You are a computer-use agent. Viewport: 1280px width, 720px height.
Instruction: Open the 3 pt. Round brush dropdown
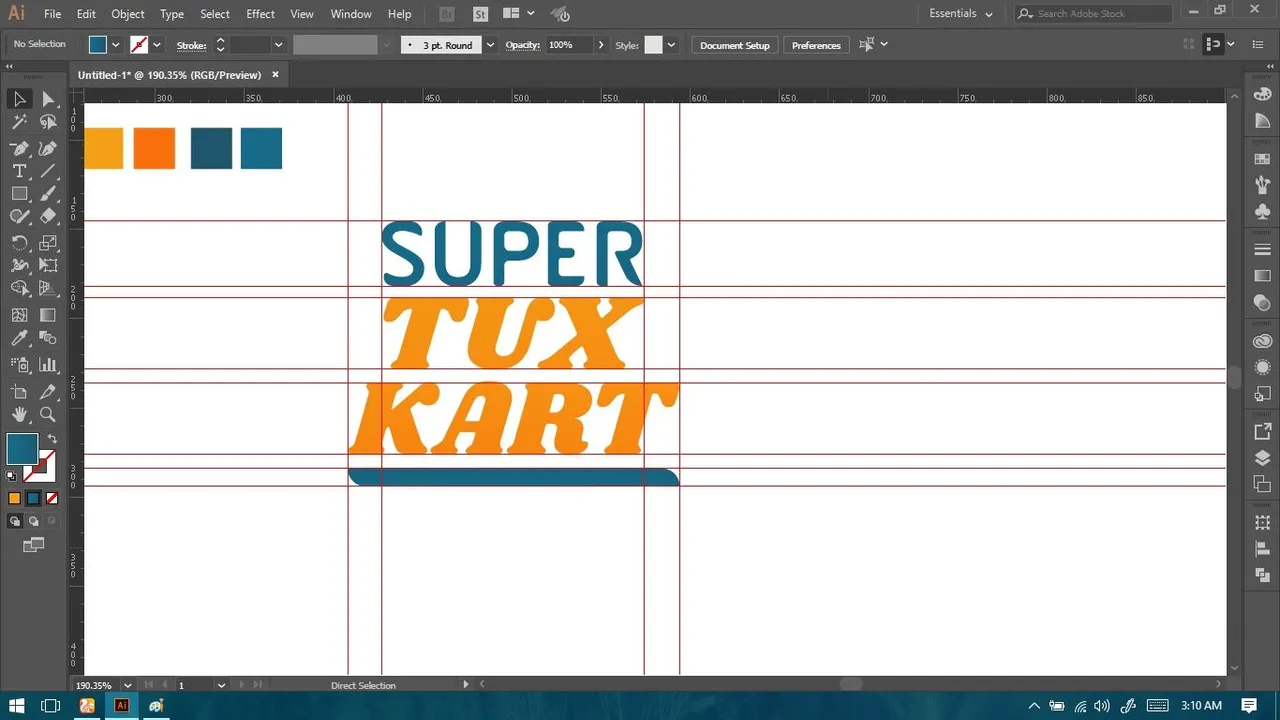[490, 45]
